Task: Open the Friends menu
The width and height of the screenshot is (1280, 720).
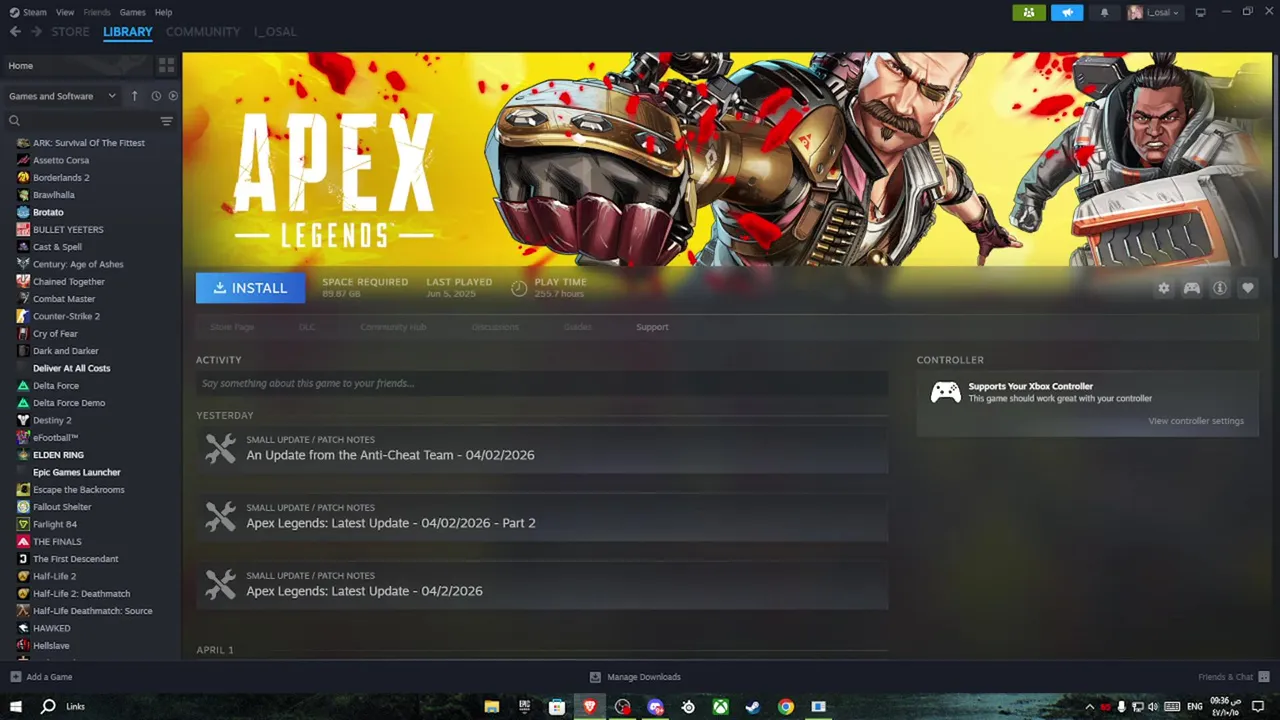Action: point(97,12)
